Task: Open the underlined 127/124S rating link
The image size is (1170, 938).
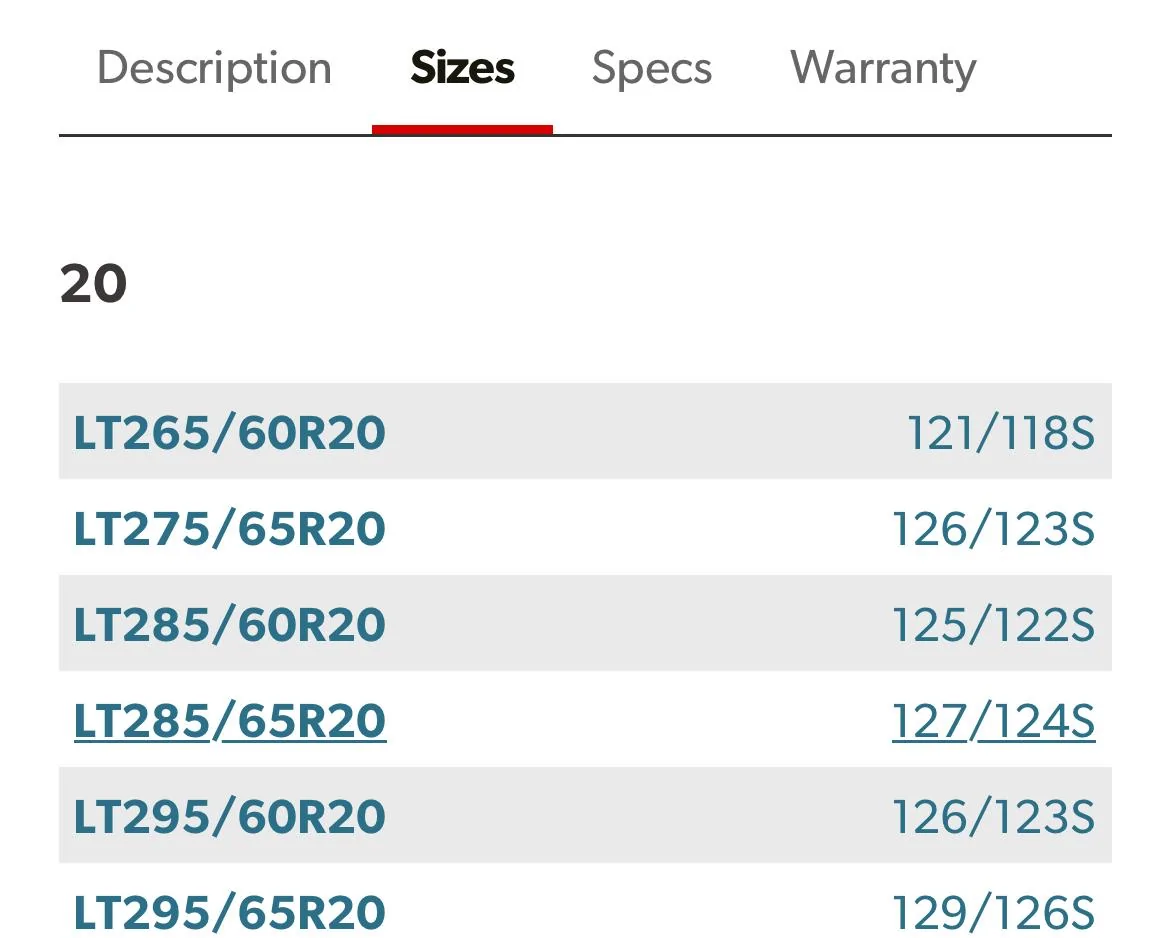Action: point(993,721)
